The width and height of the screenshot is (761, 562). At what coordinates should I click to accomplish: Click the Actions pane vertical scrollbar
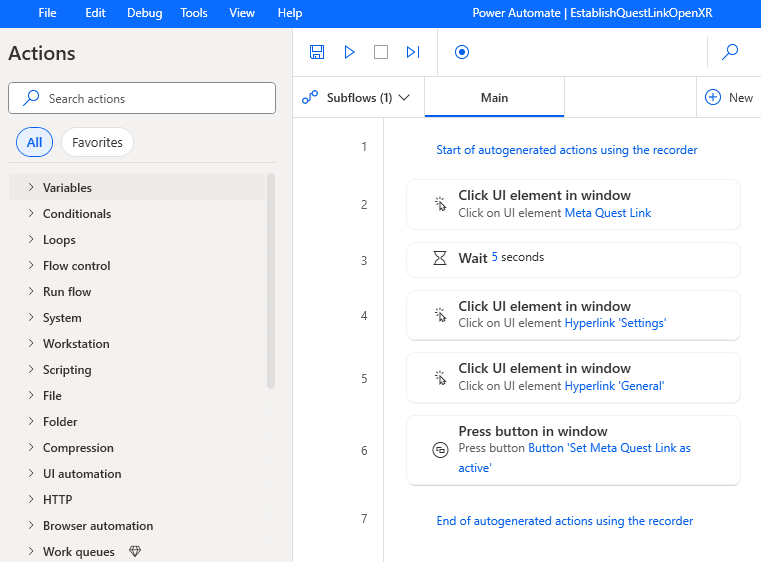(271, 280)
